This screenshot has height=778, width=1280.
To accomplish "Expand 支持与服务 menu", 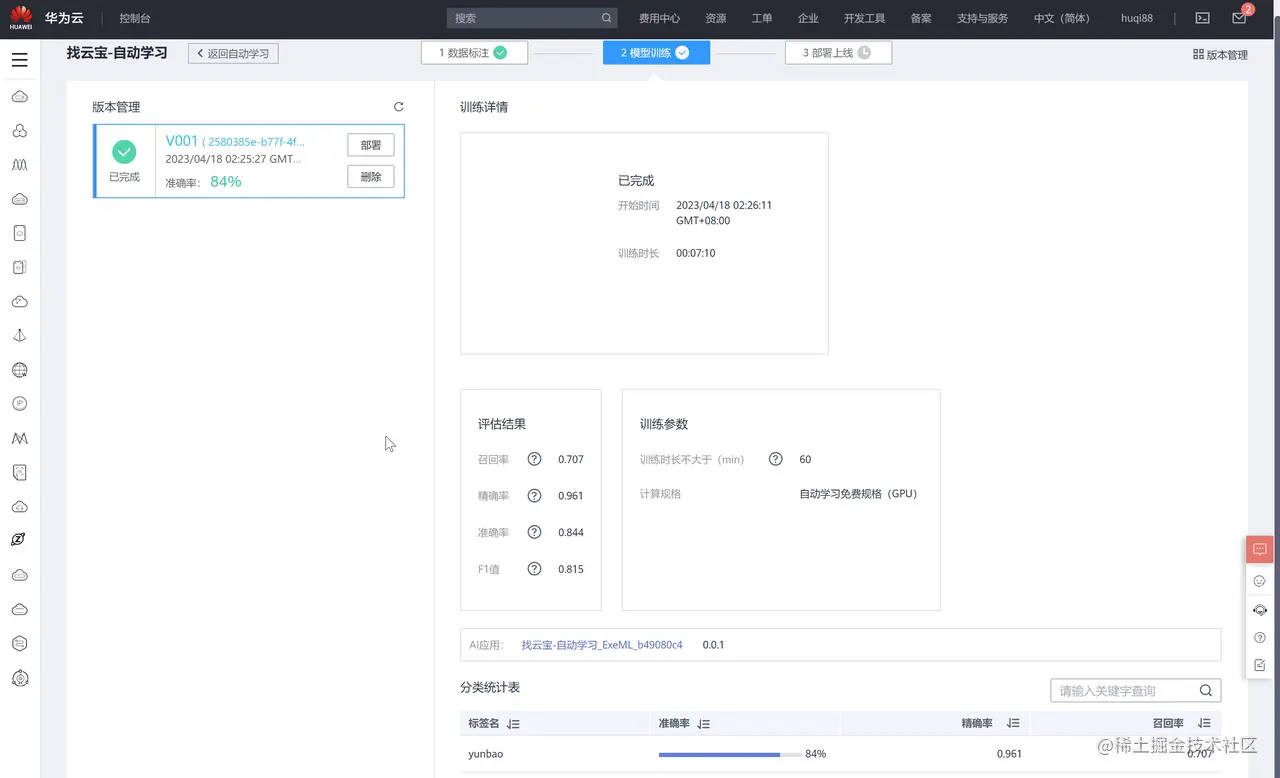I will coord(982,18).
